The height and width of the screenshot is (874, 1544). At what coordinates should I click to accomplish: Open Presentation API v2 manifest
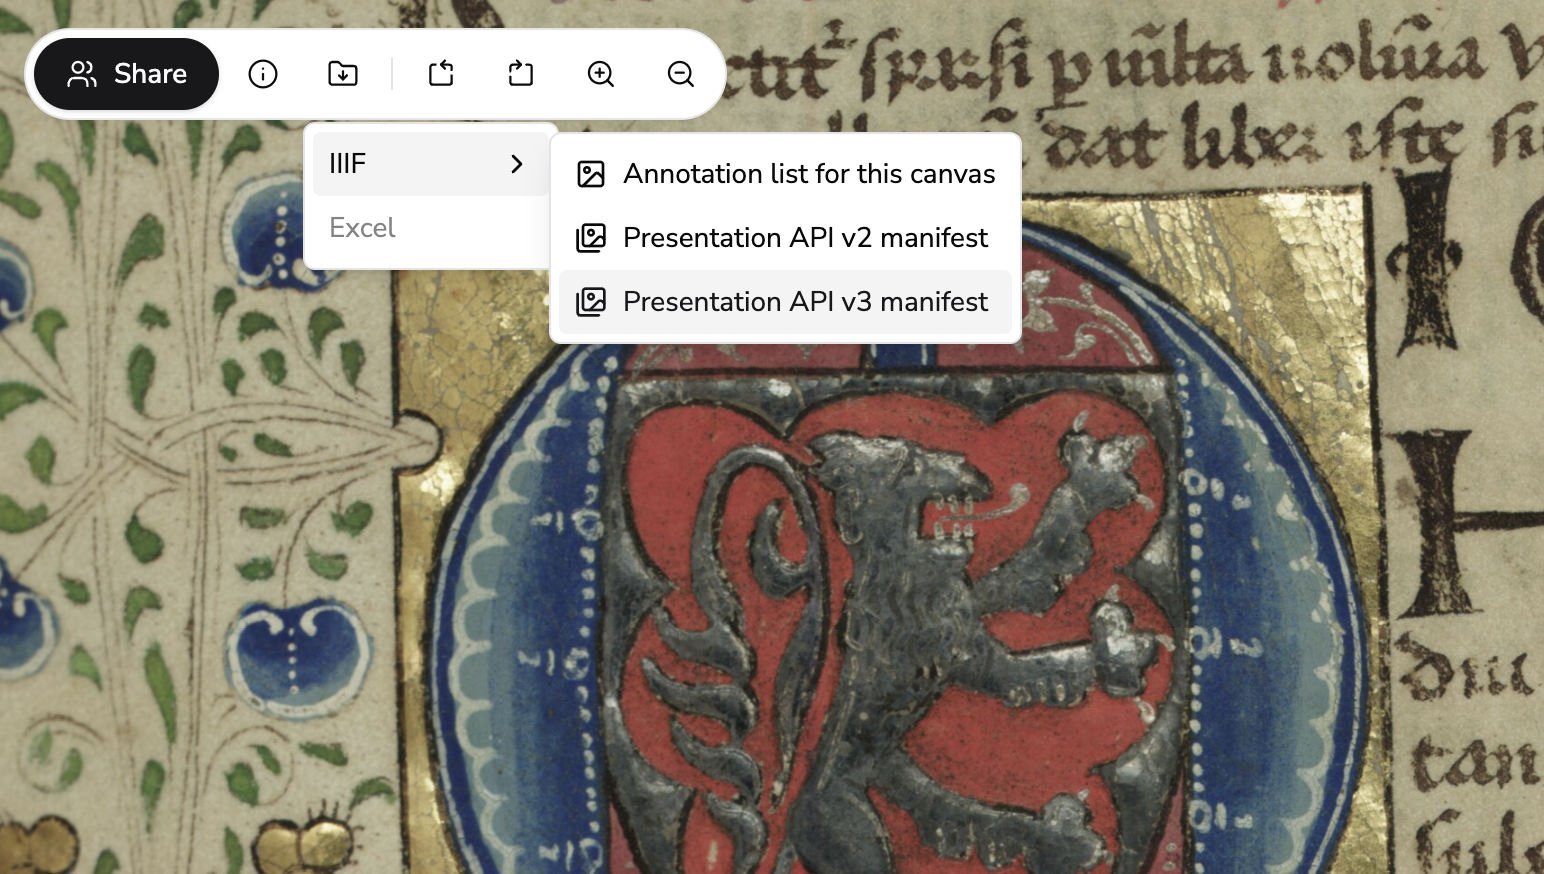[785, 238]
